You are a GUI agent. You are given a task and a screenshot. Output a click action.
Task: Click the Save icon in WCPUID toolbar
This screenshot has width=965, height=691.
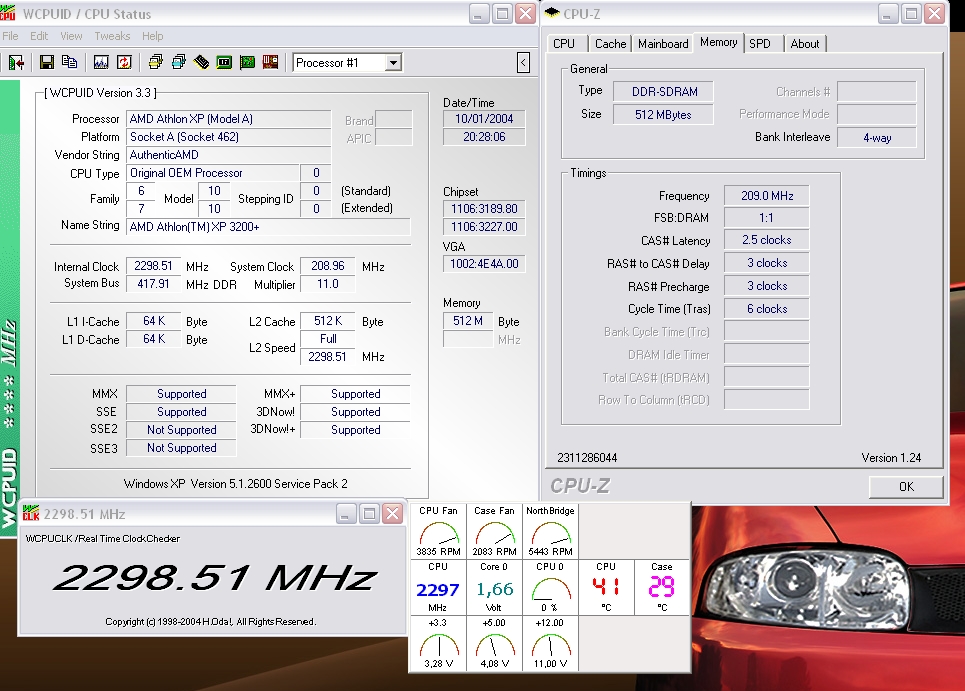46,62
